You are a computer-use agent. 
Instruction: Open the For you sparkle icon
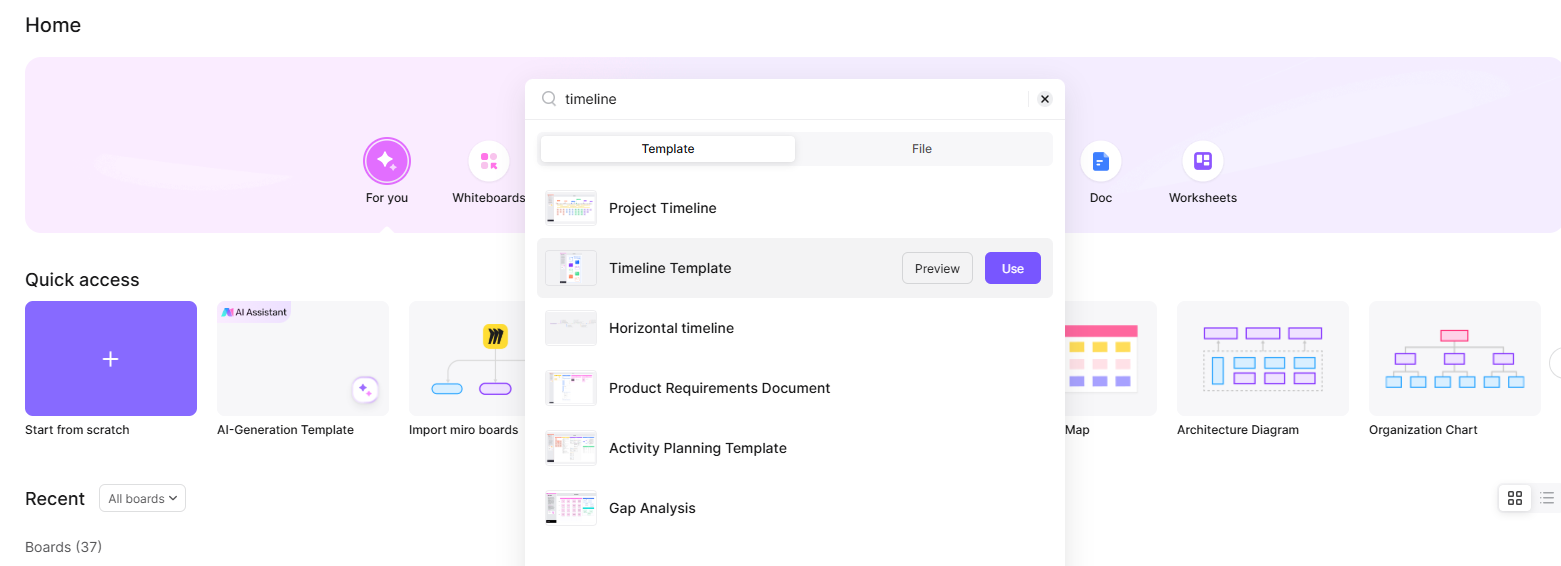387,161
